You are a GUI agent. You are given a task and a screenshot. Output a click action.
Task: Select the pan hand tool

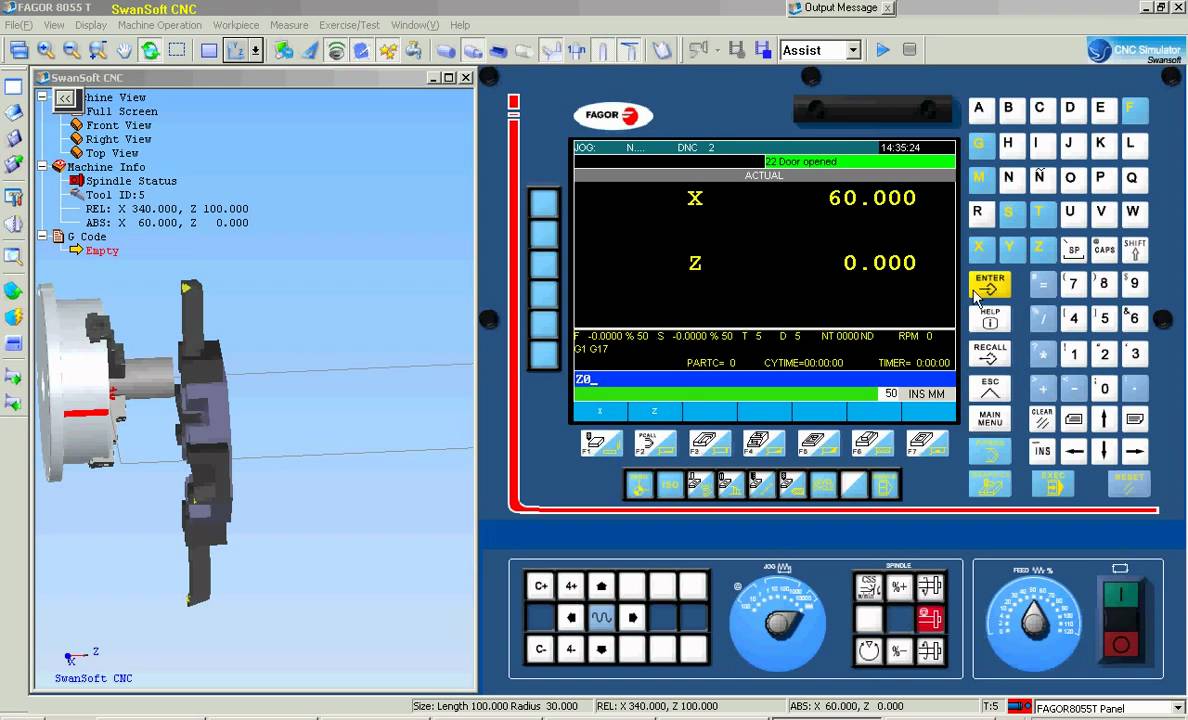coord(123,50)
